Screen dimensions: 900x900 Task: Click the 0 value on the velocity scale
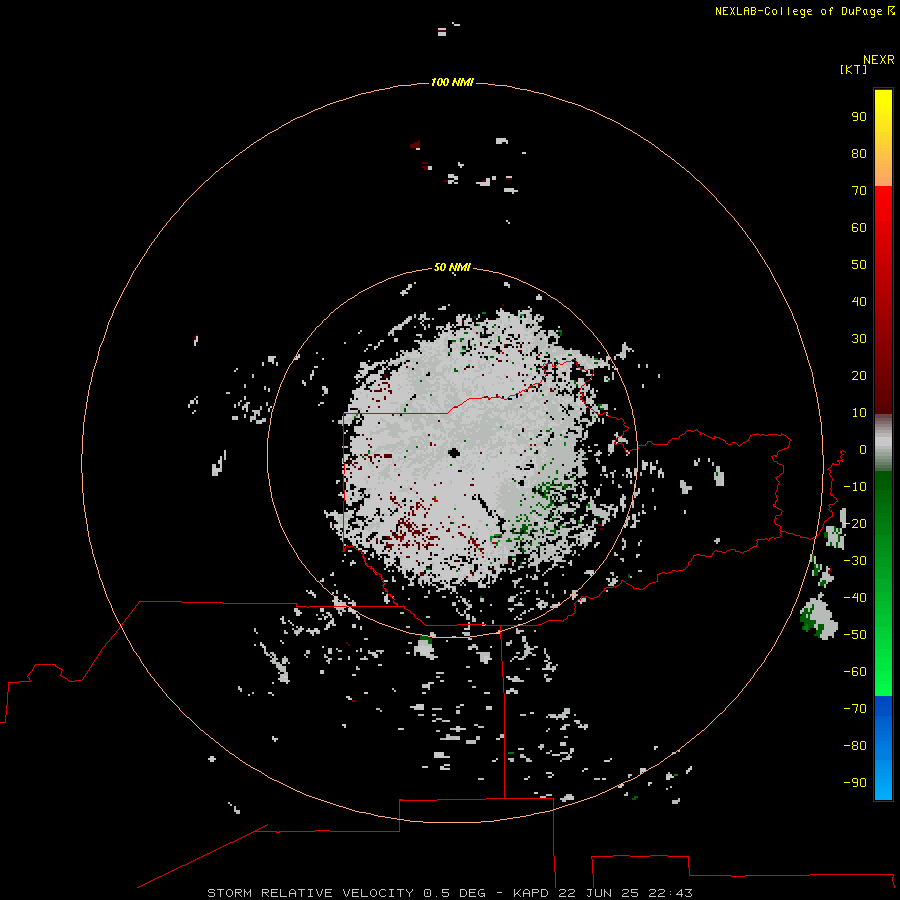[x=863, y=450]
